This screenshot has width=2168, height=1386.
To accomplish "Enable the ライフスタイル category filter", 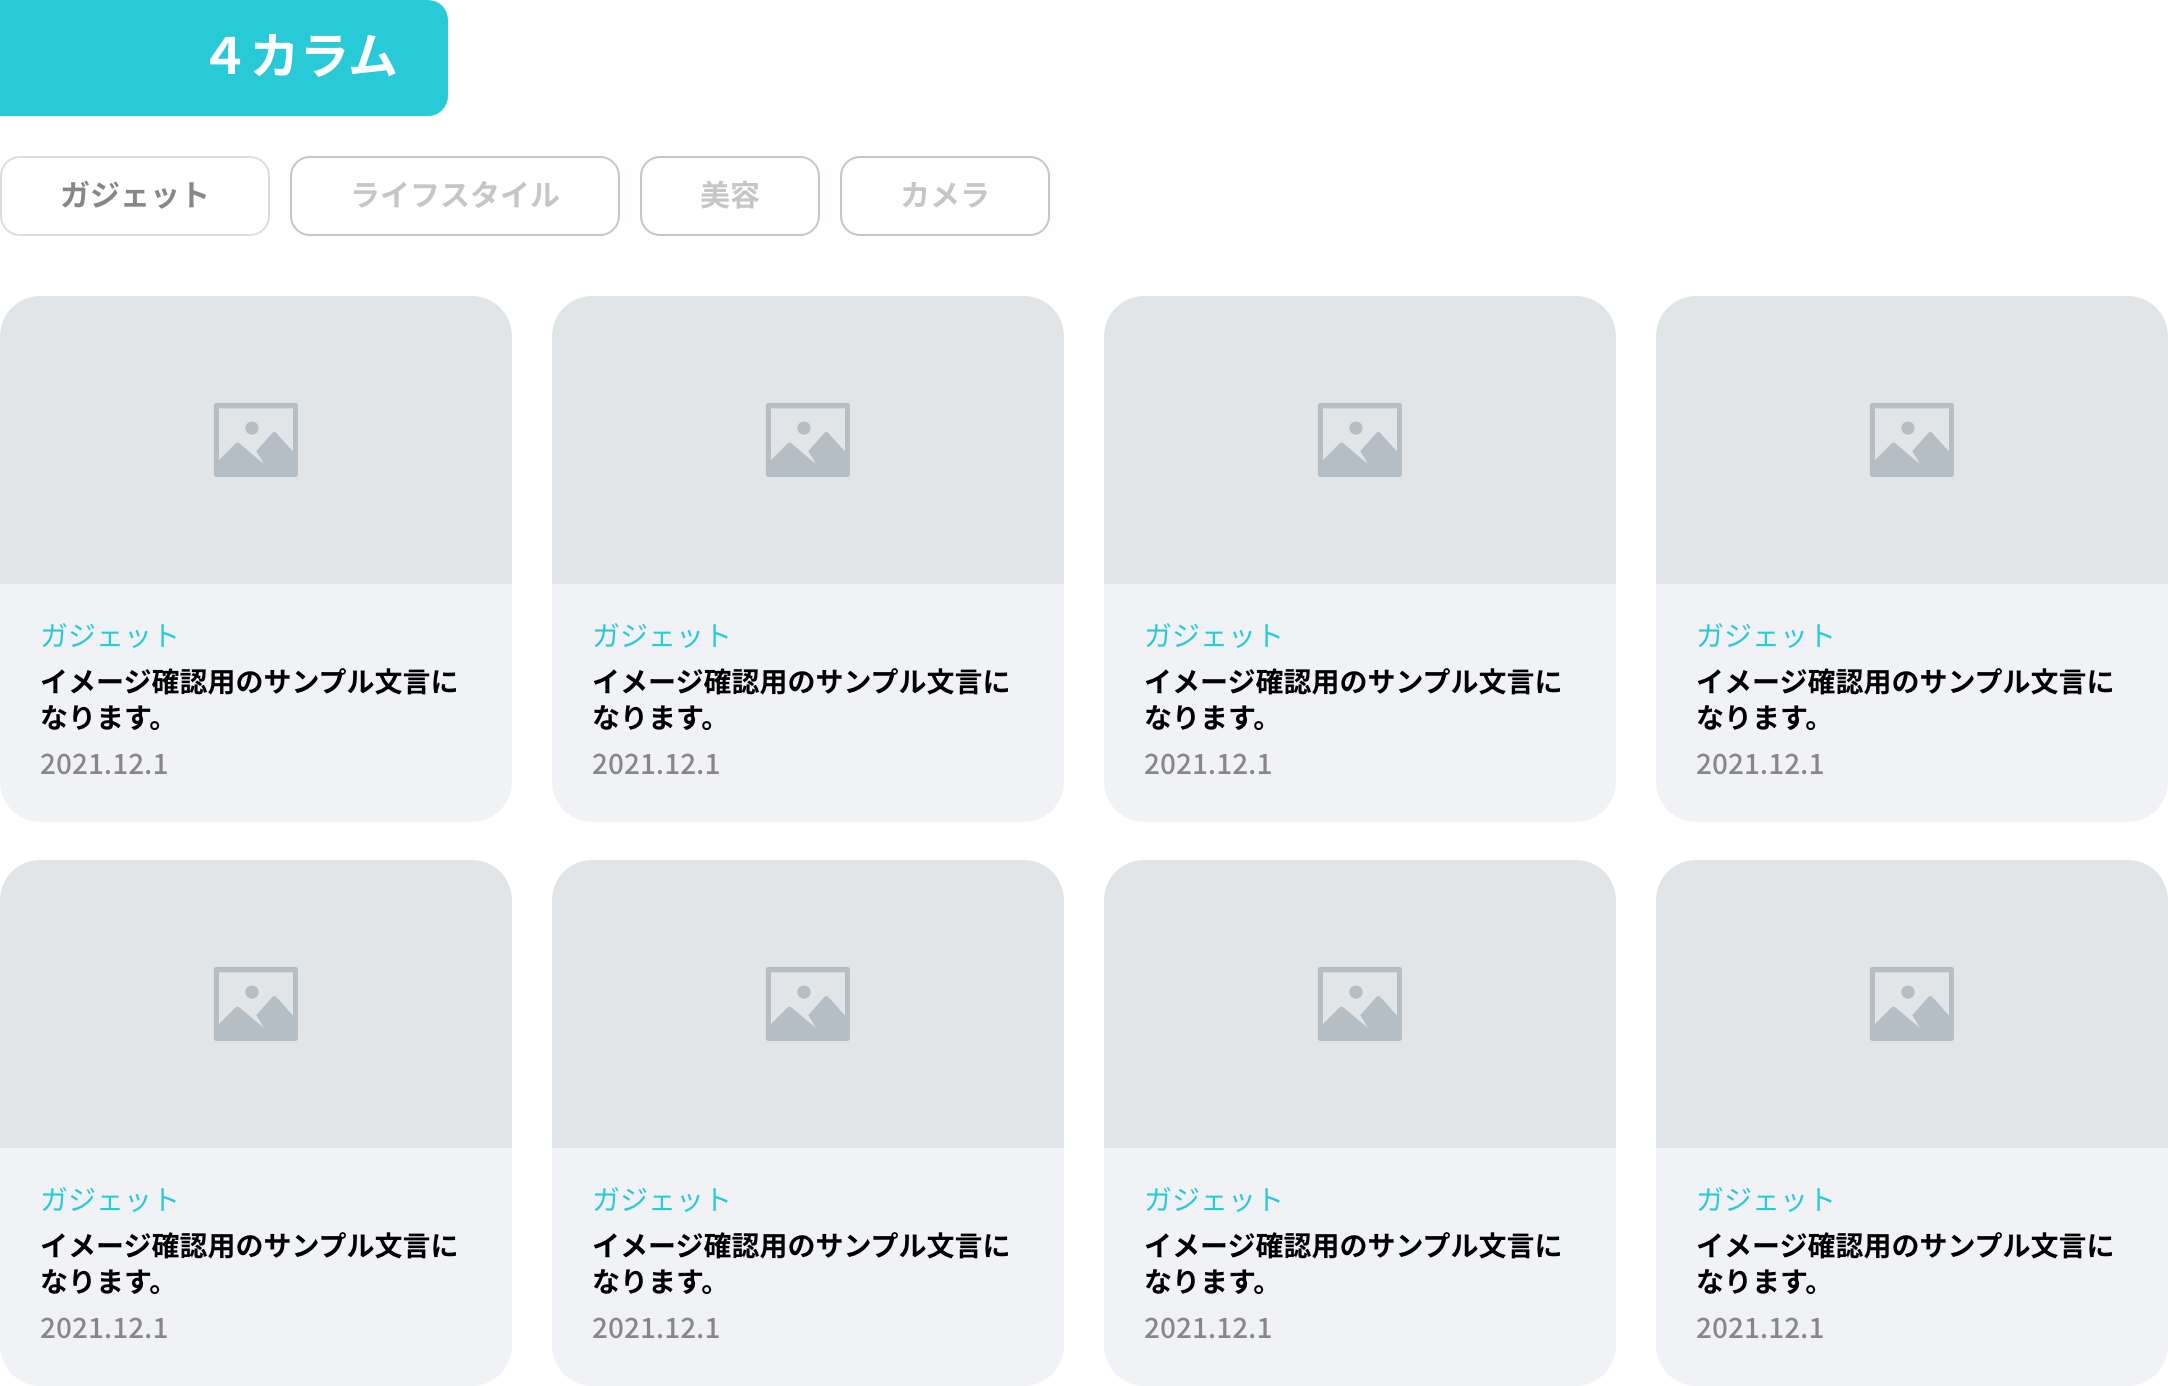I will tap(453, 195).
